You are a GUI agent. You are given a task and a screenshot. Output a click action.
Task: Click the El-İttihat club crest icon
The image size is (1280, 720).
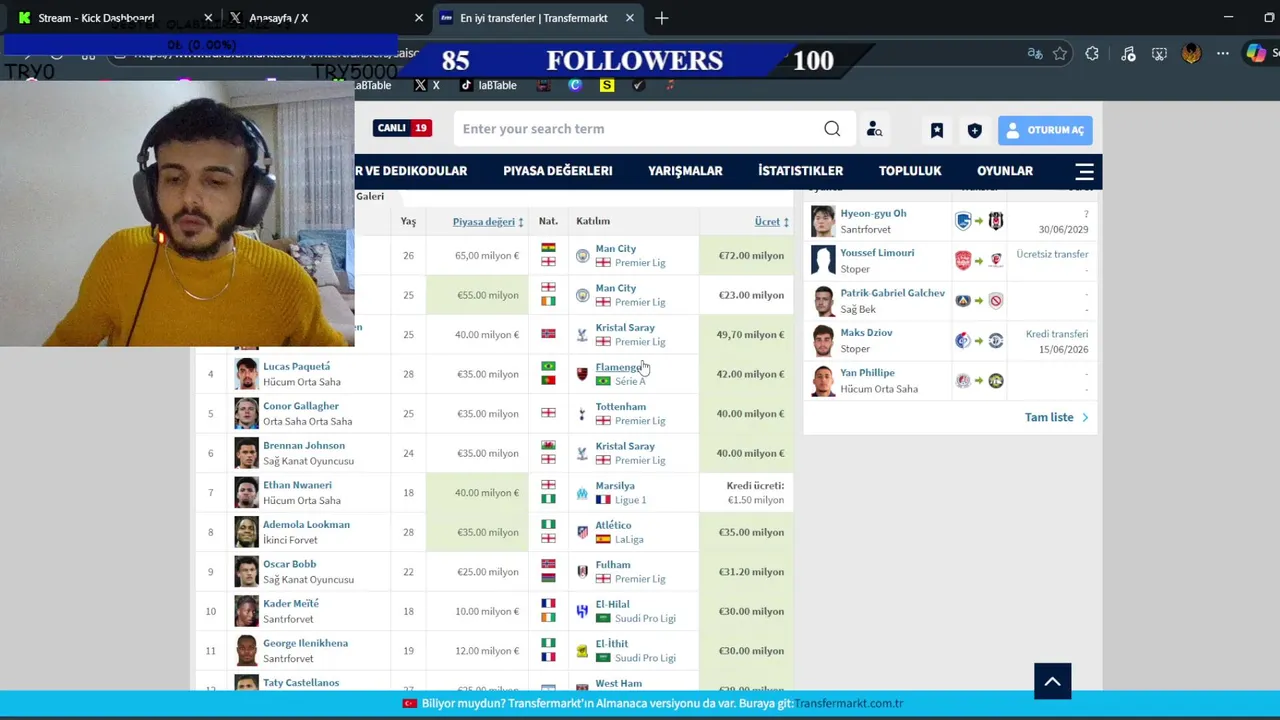click(582, 651)
